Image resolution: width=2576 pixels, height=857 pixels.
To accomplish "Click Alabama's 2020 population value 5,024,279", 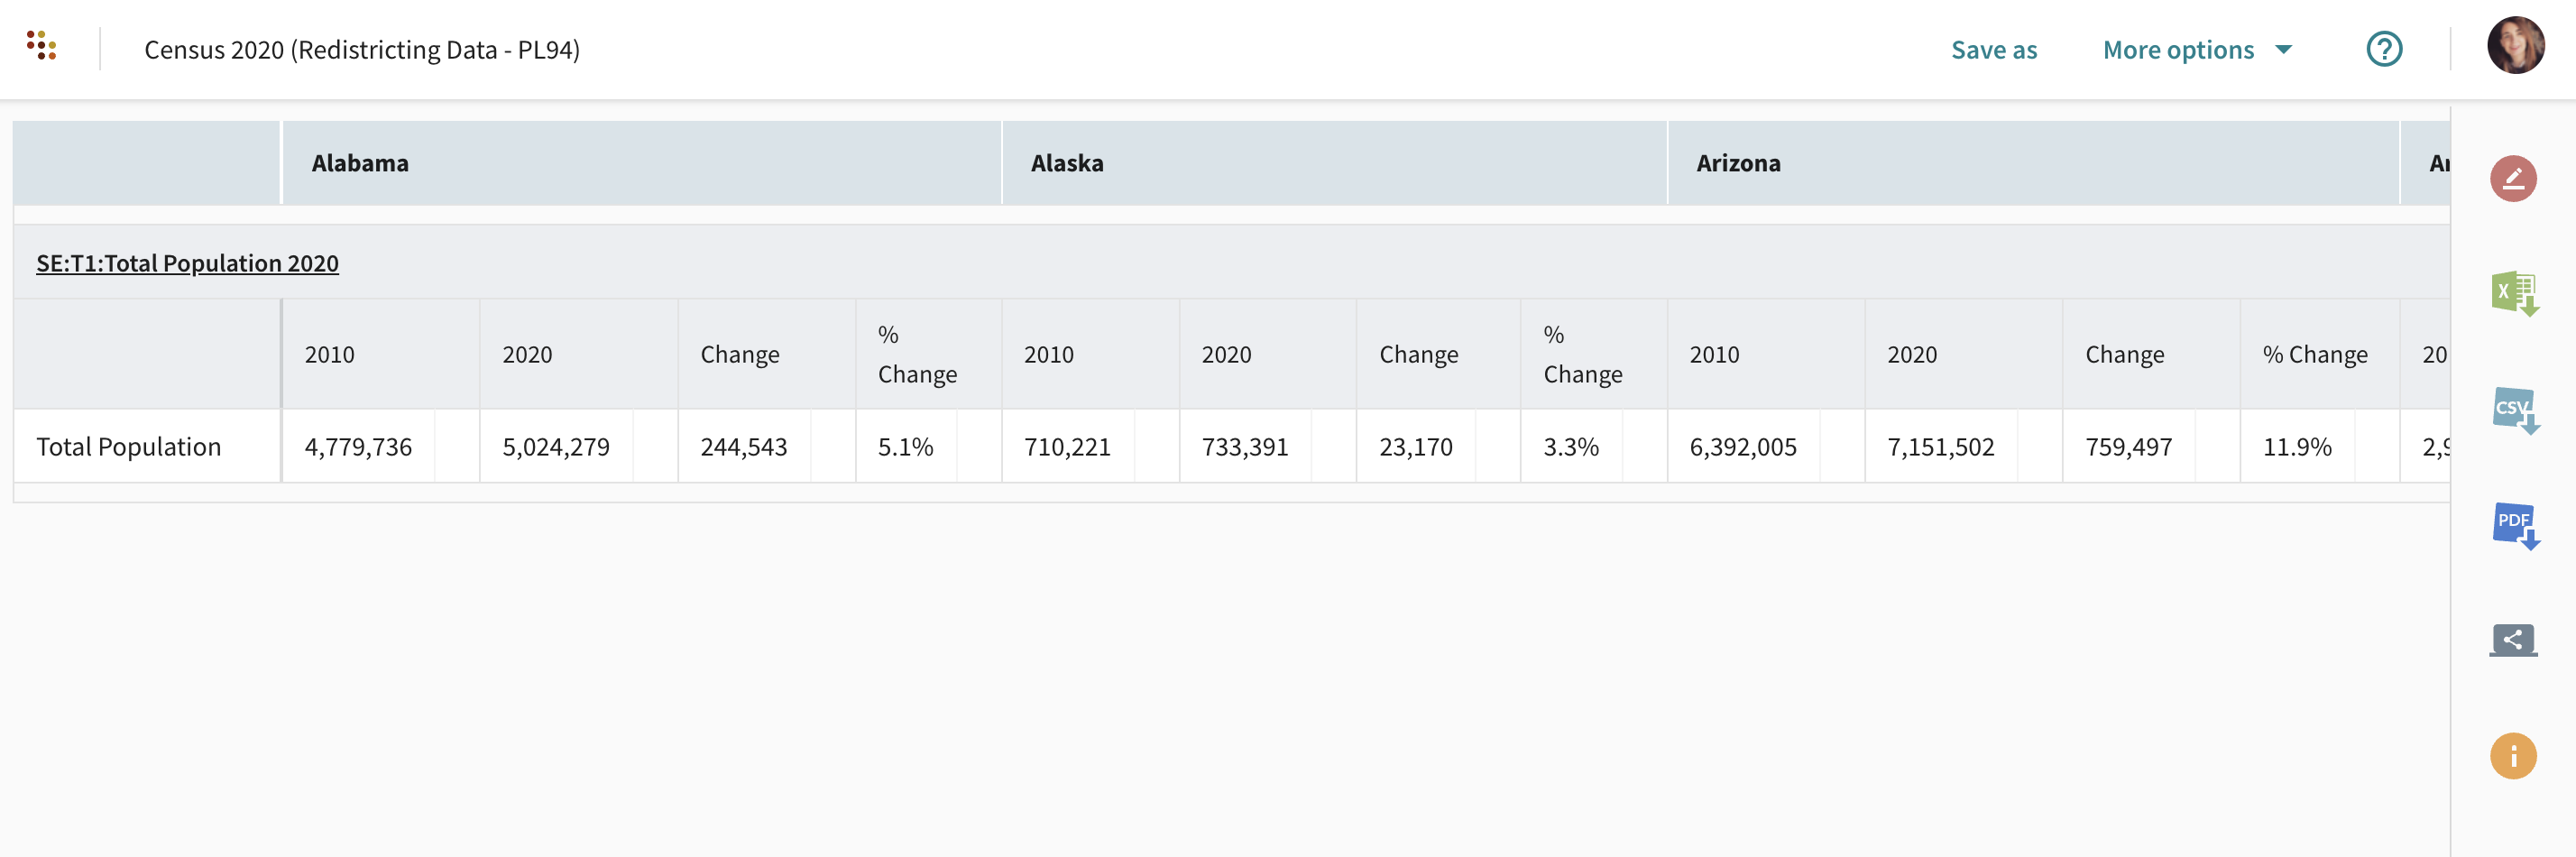I will coord(555,447).
